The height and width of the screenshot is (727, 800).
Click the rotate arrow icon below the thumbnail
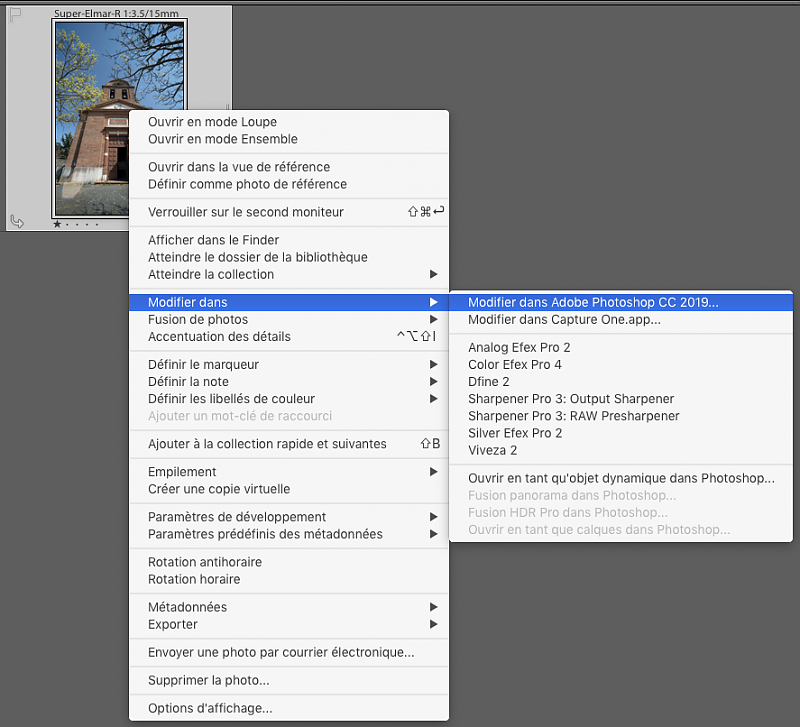[x=17, y=221]
